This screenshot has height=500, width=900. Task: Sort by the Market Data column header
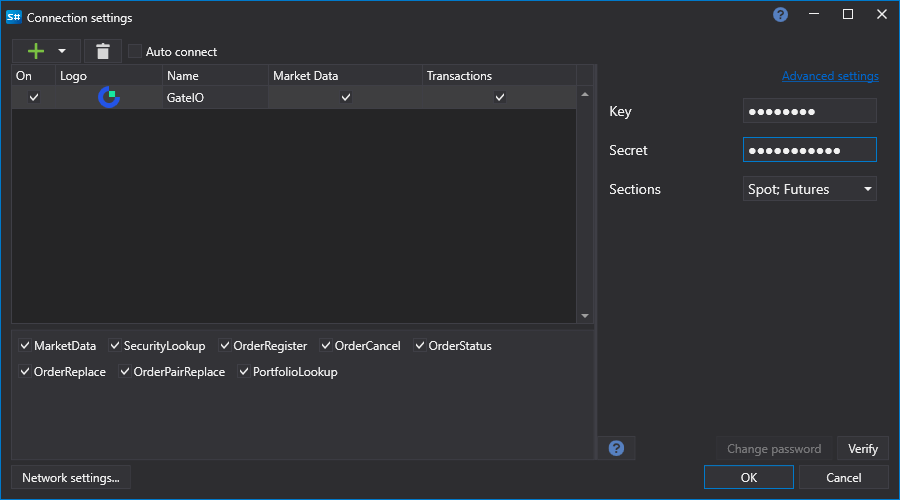(346, 76)
